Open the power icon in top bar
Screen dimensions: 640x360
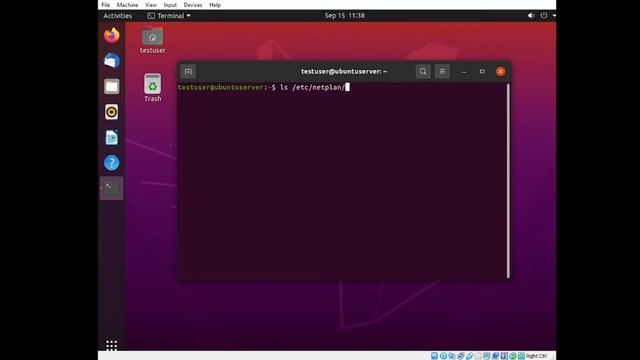(544, 16)
